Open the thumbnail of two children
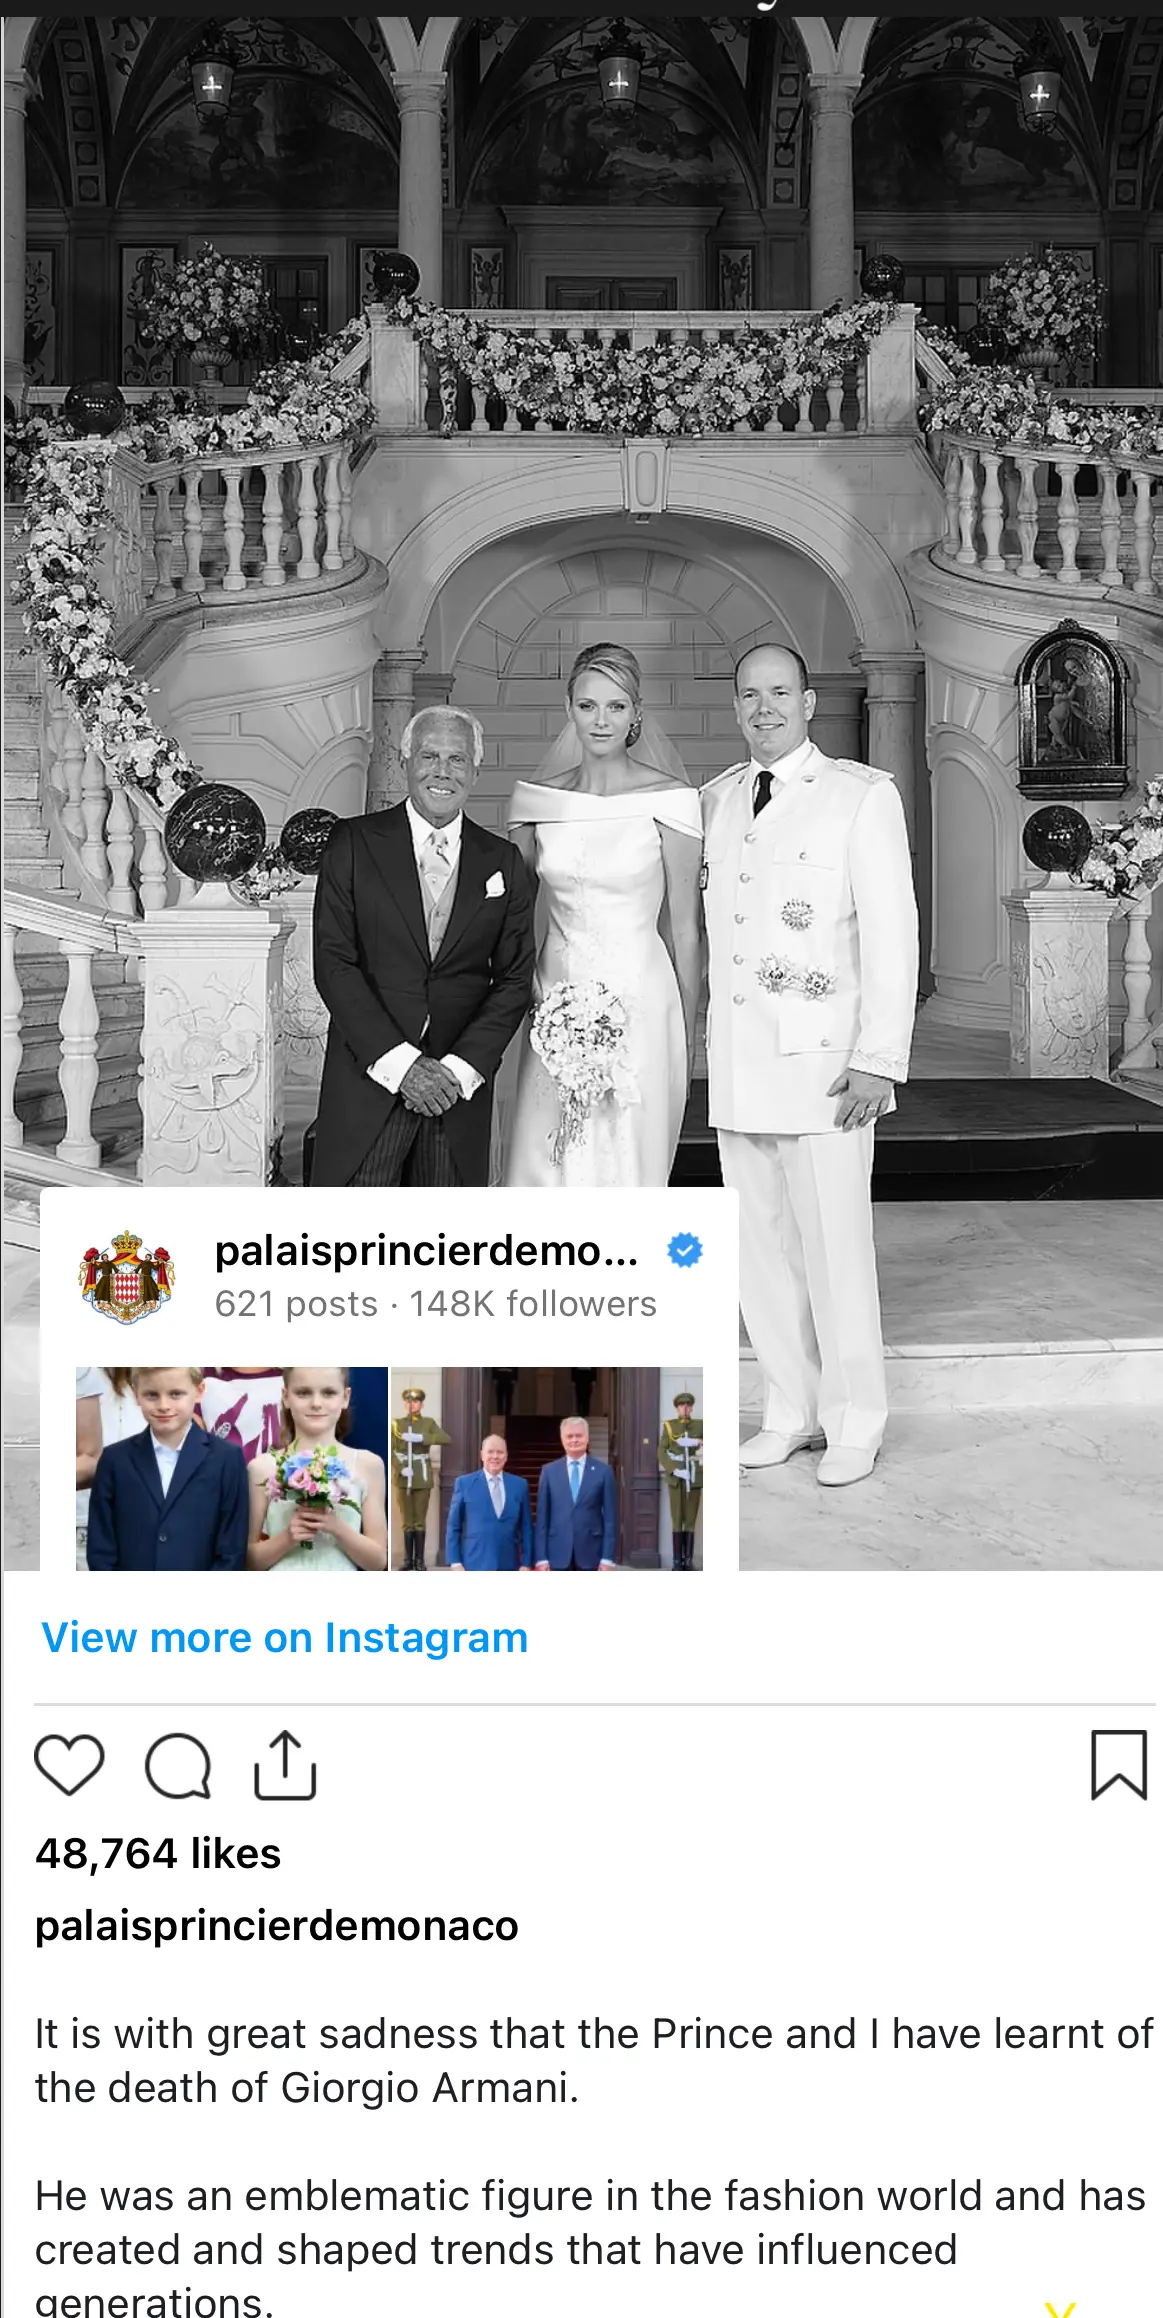This screenshot has height=2318, width=1163. (232, 1468)
